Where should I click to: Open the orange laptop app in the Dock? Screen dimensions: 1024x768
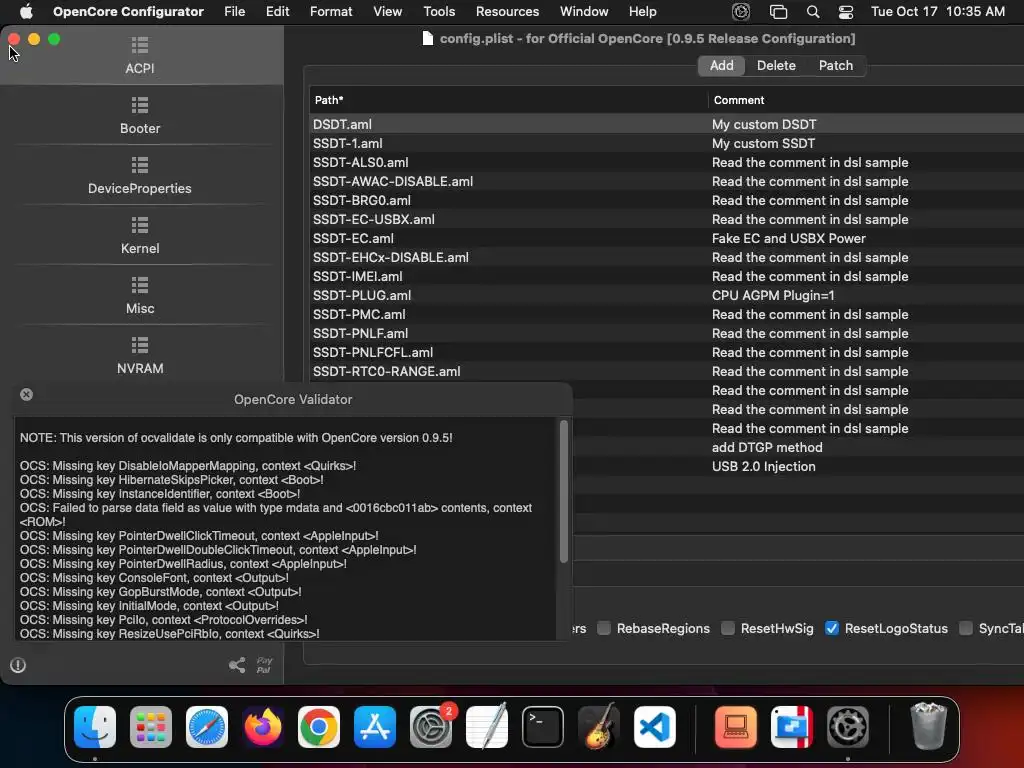tap(736, 727)
